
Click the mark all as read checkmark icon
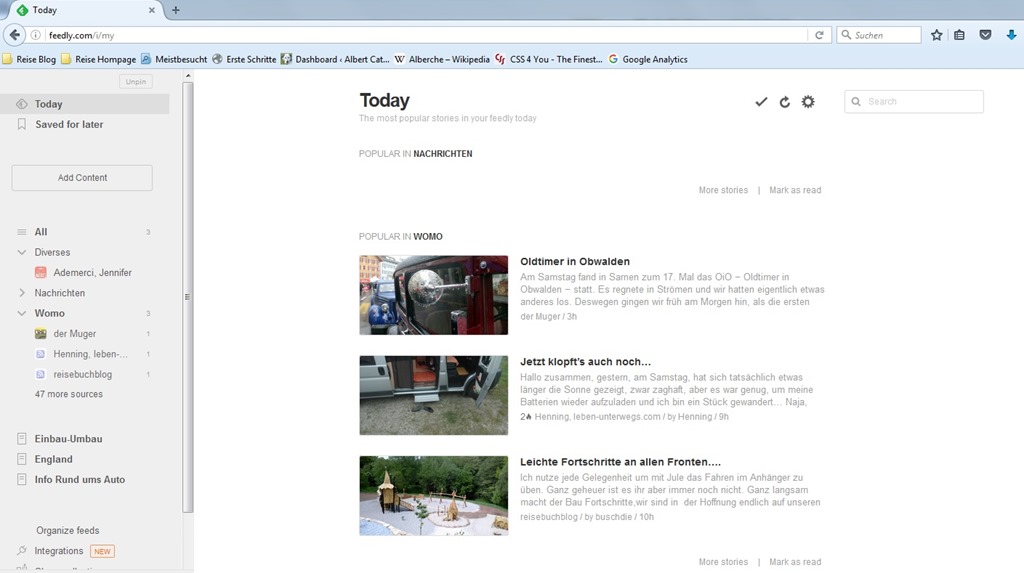coord(761,102)
